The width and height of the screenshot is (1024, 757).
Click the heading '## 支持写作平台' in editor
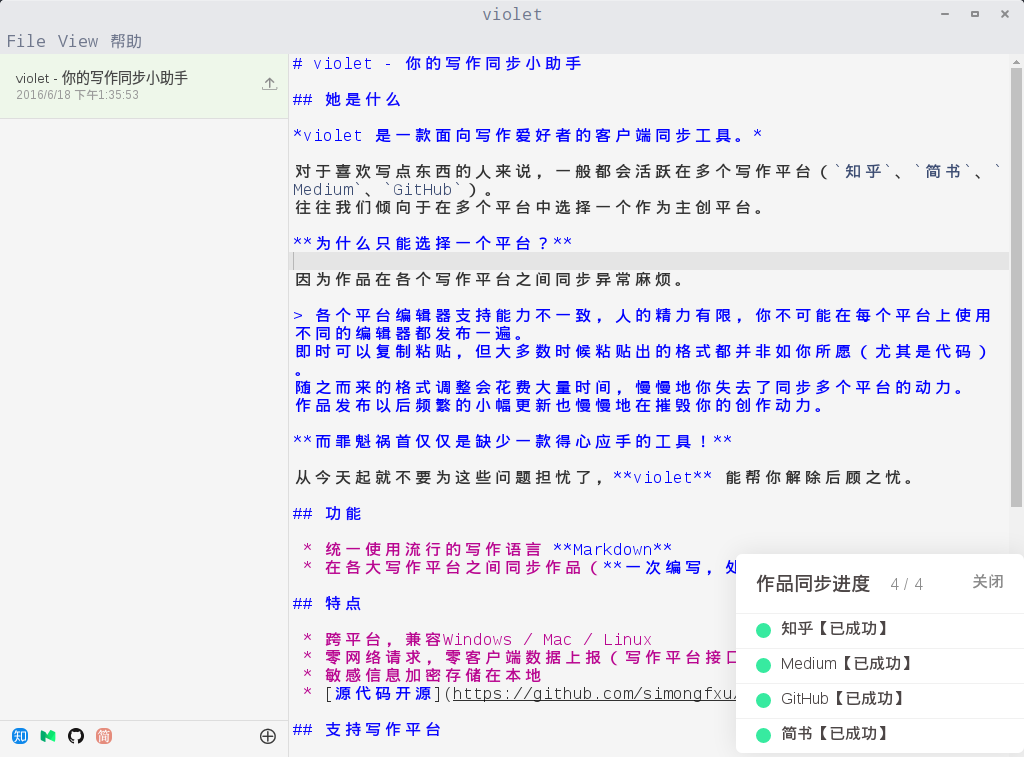[366, 730]
